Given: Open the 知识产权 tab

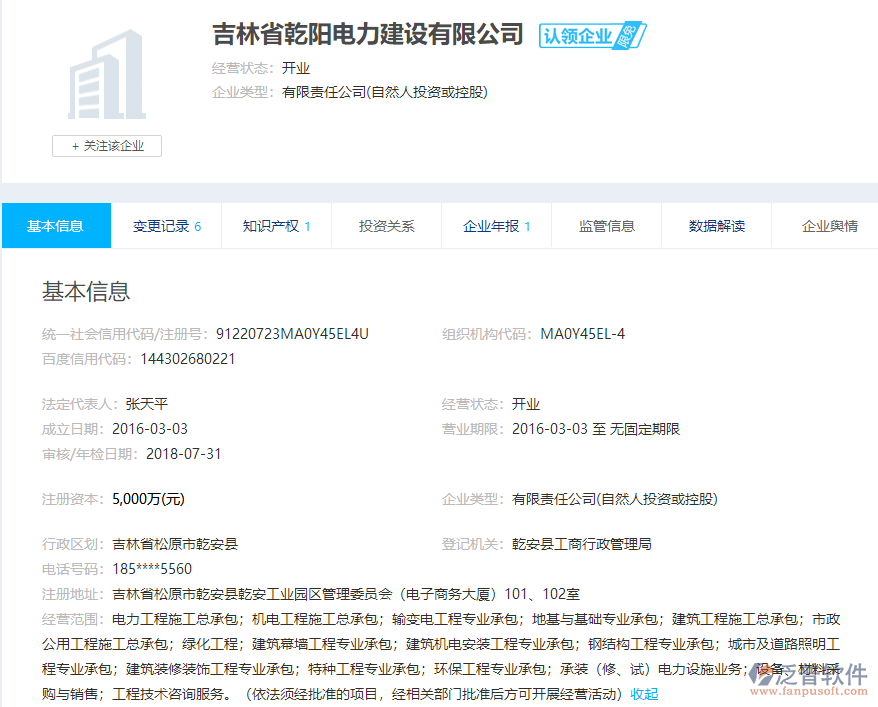Looking at the screenshot, I should (x=276, y=226).
